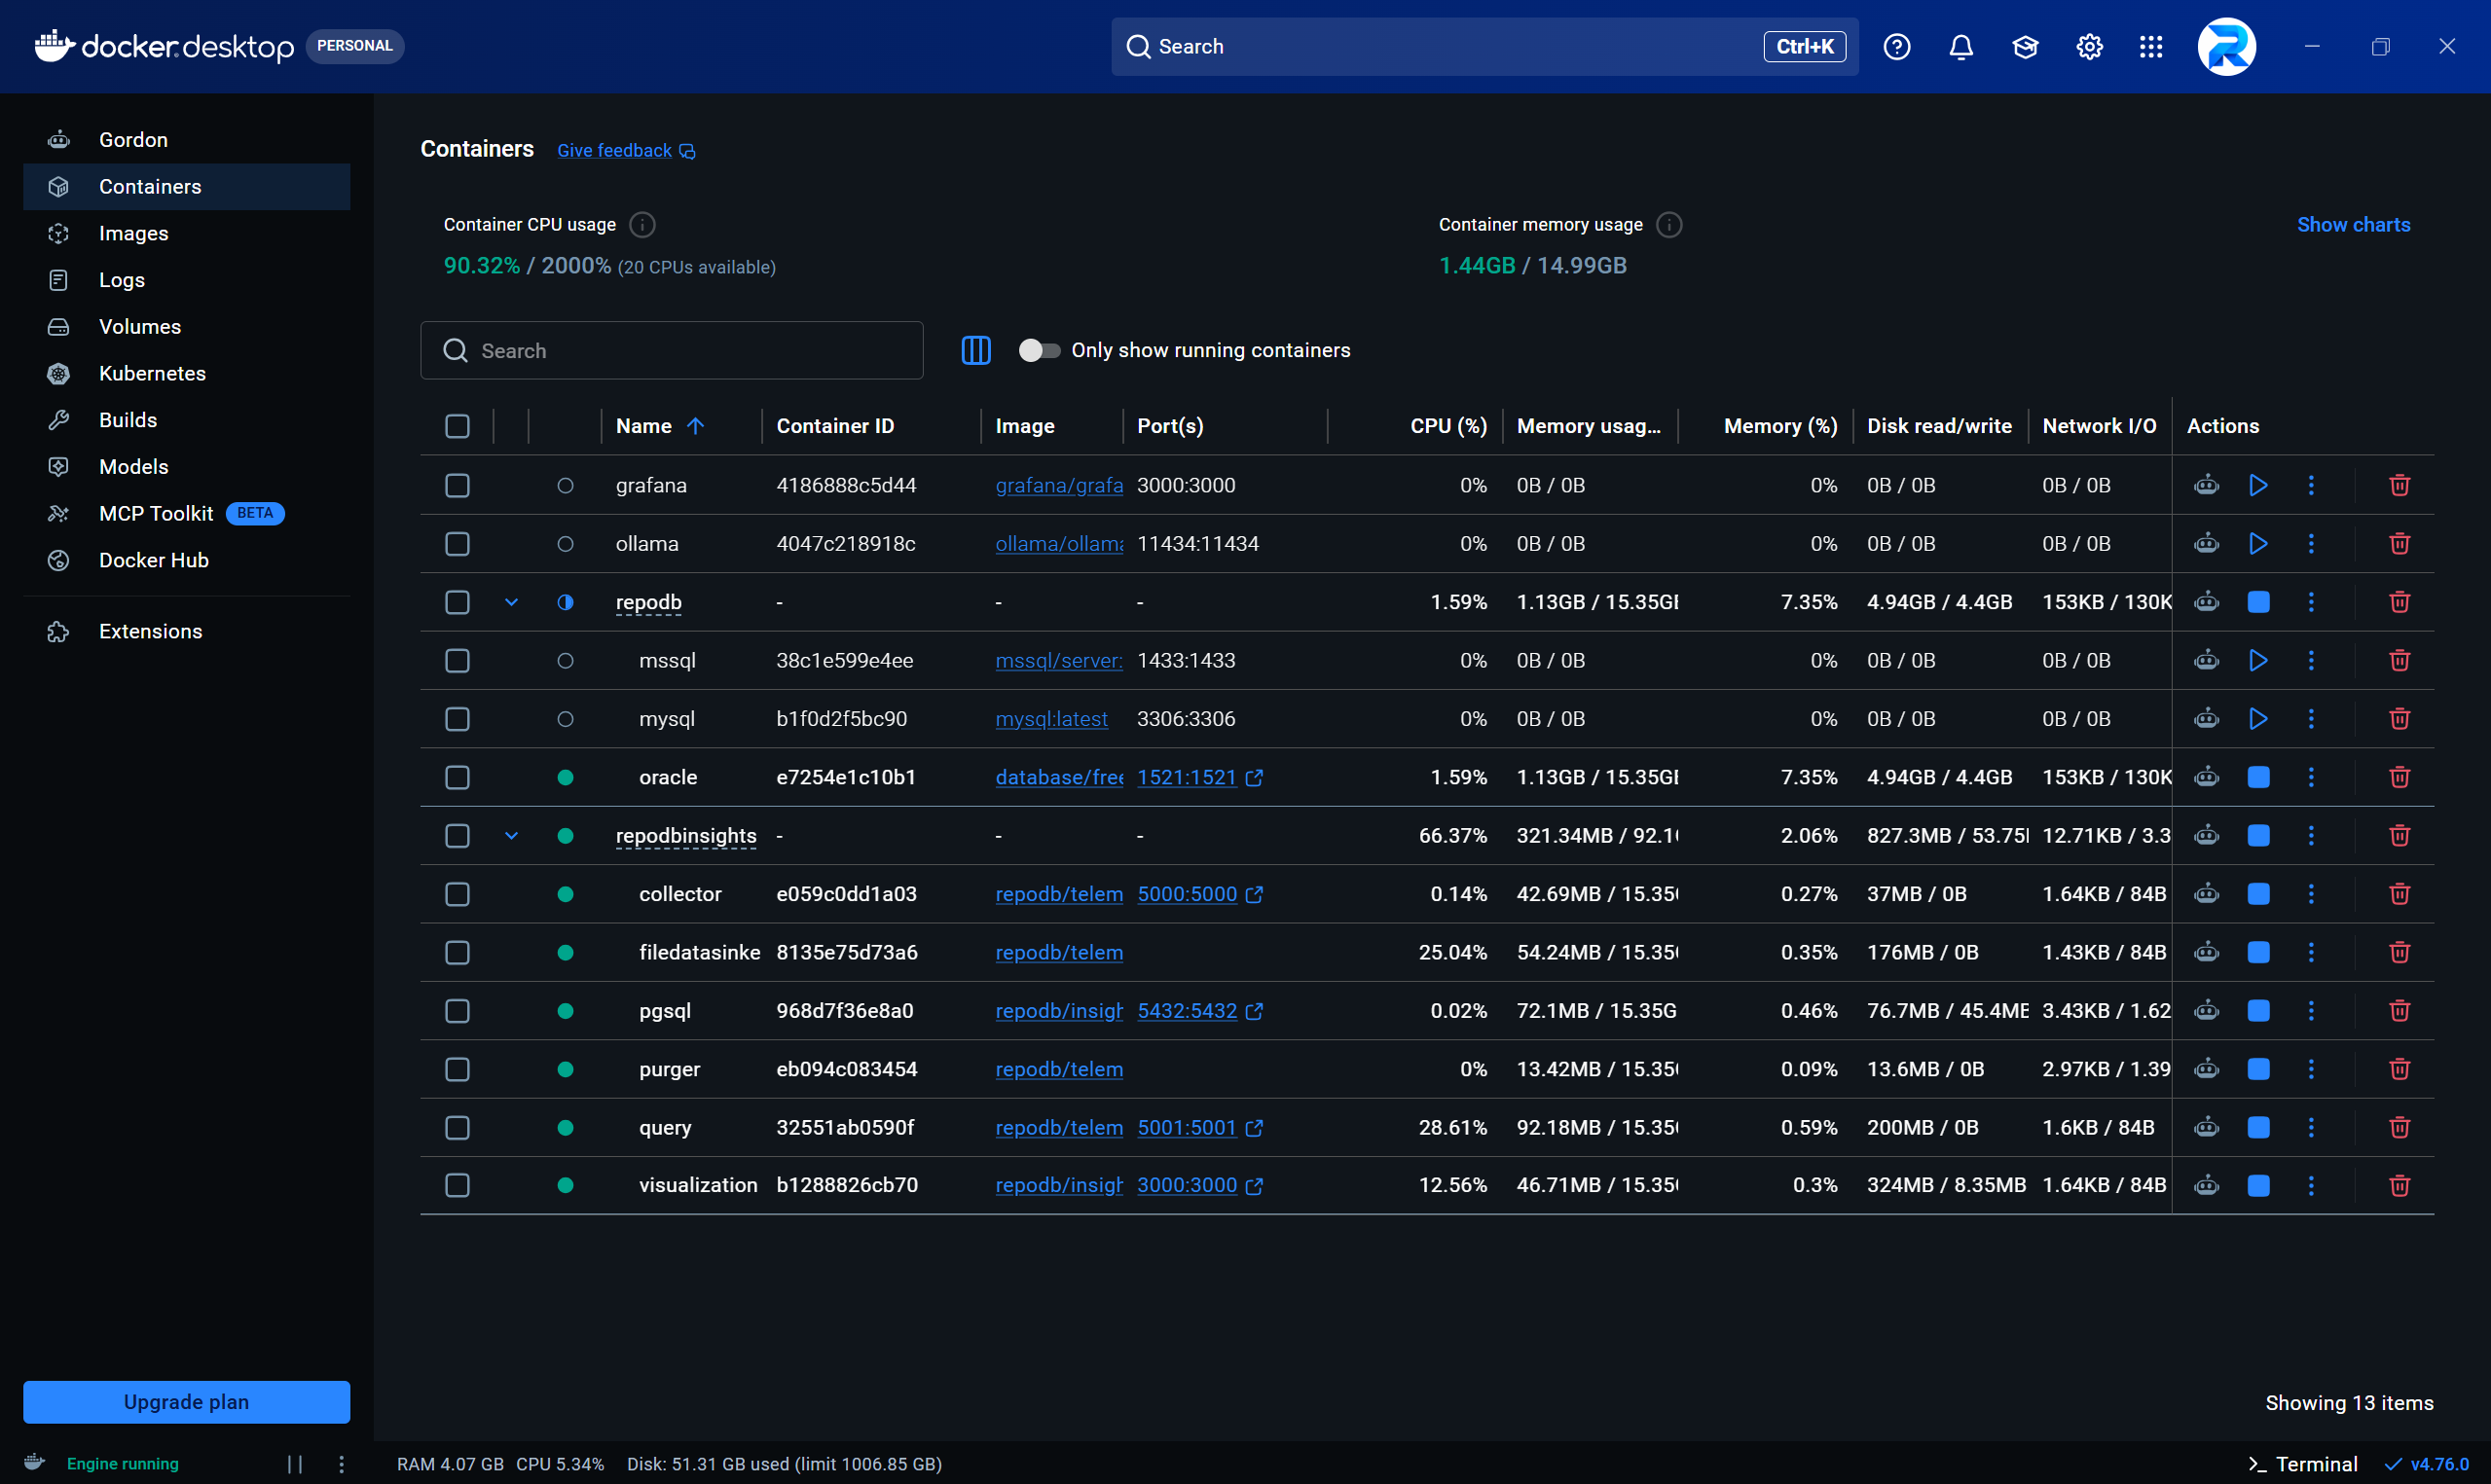Open more actions for oracle
Viewport: 2491px width, 1484px height.
[x=2310, y=777]
